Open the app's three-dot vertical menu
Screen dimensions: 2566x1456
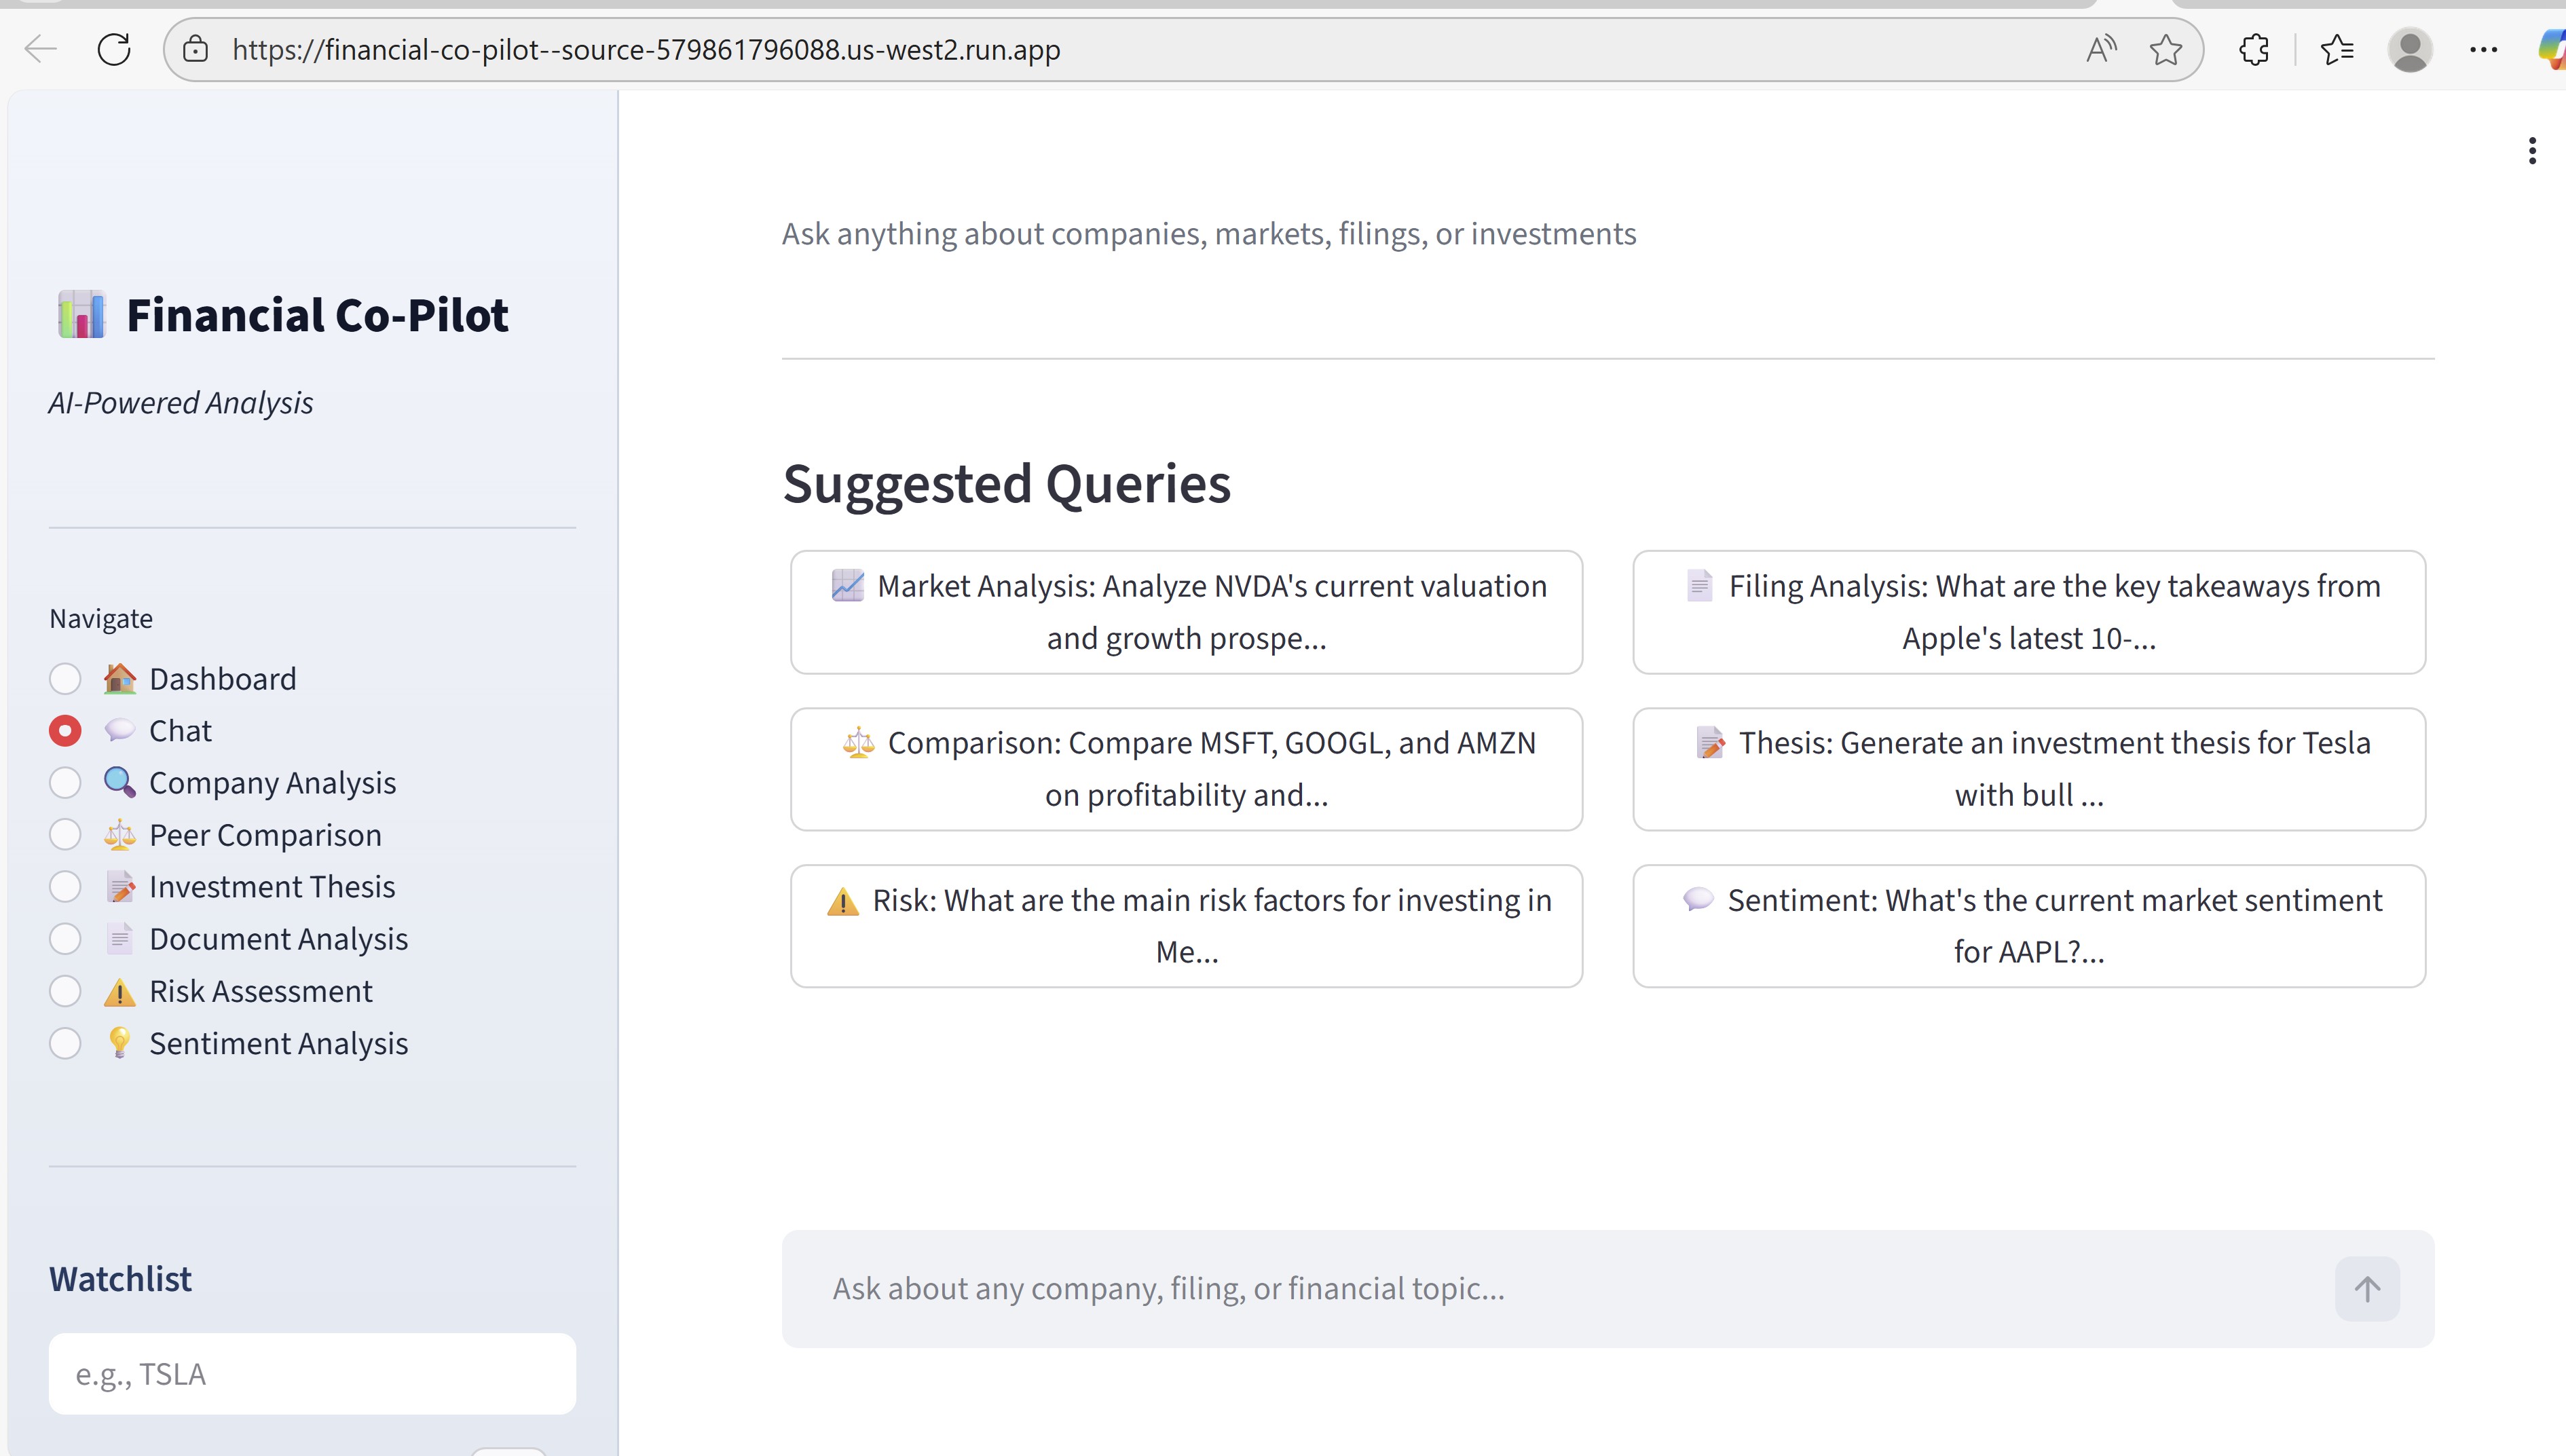pos(2531,151)
